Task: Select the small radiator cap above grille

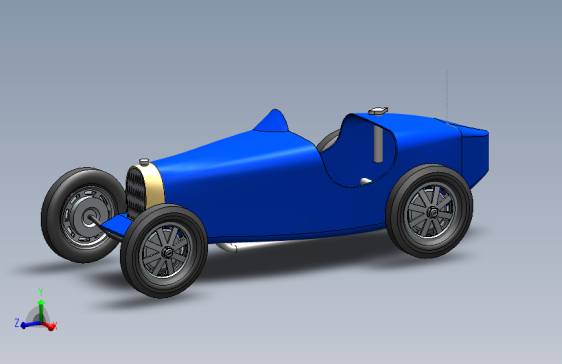Action: (x=144, y=162)
